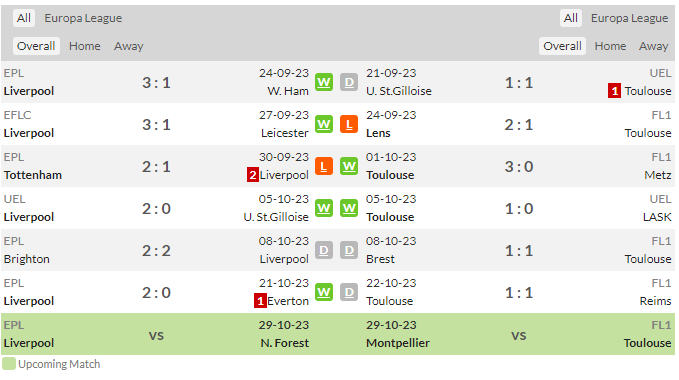This screenshot has width=679, height=380.
Task: Open the Tottenham team link
Action: [32, 175]
